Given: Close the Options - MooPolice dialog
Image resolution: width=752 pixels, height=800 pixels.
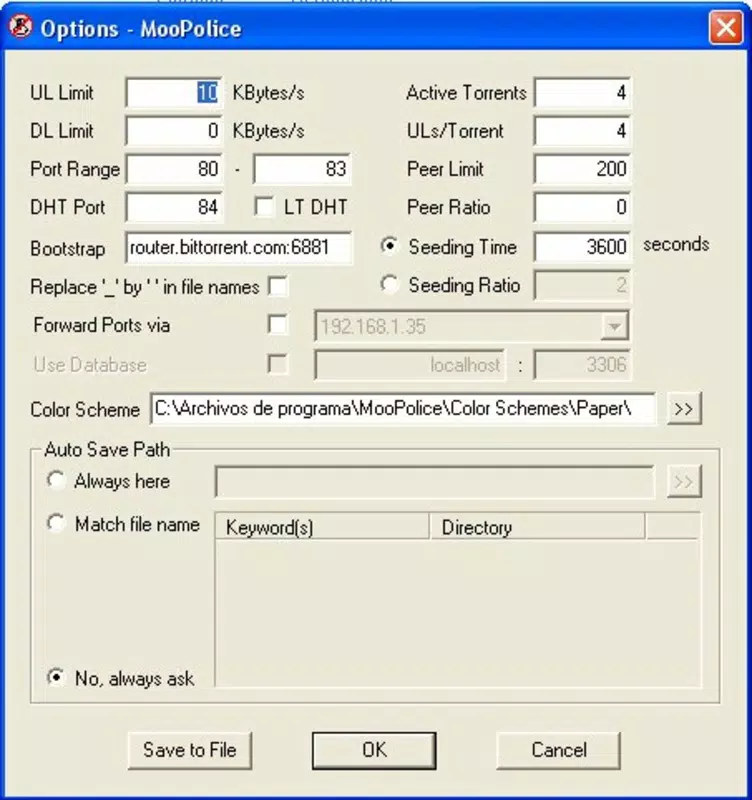Looking at the screenshot, I should pyautogui.click(x=726, y=27).
